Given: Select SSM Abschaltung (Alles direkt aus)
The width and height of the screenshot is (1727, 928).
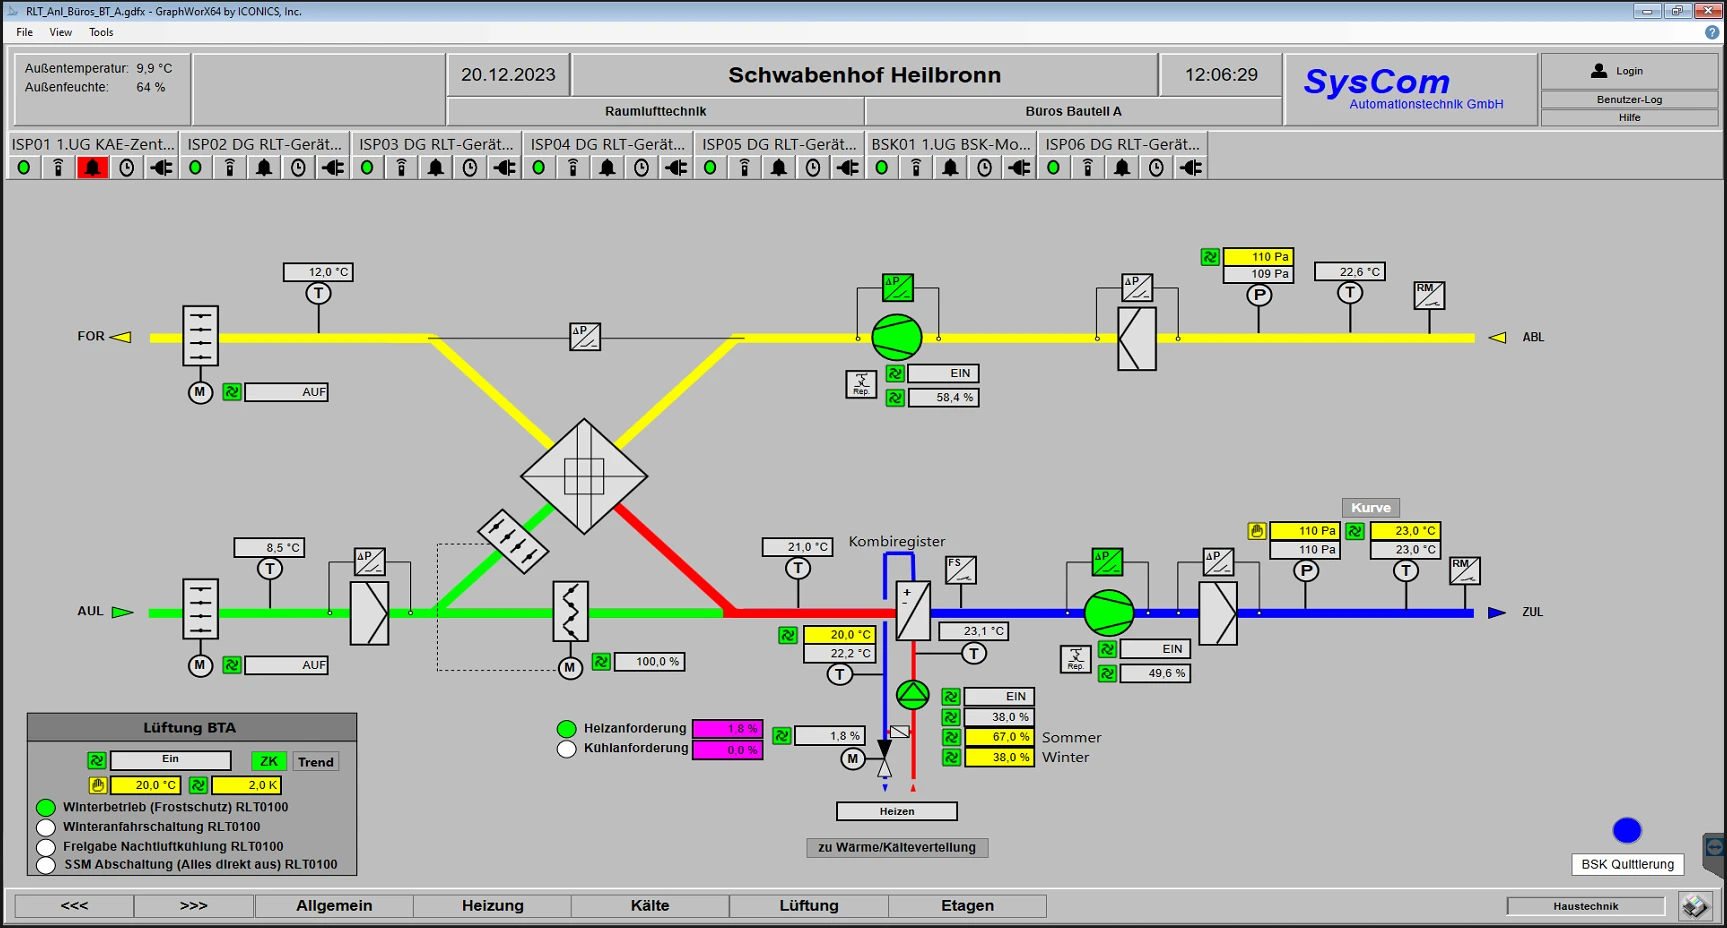Looking at the screenshot, I should pyautogui.click(x=45, y=865).
